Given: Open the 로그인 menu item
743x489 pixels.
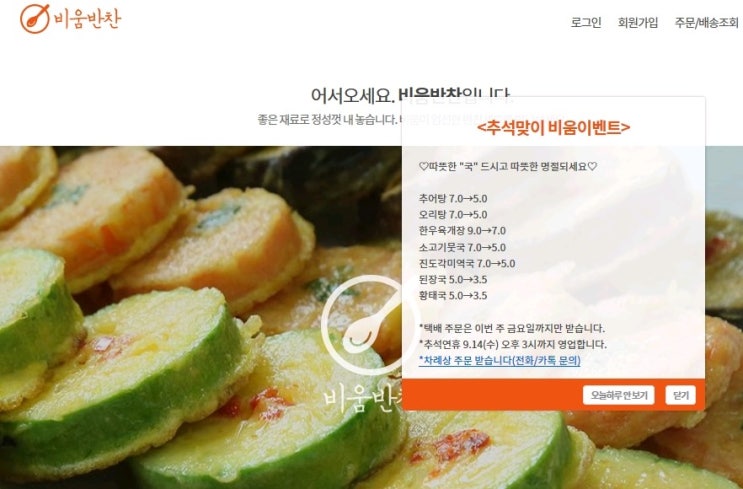Looking at the screenshot, I should (x=586, y=22).
